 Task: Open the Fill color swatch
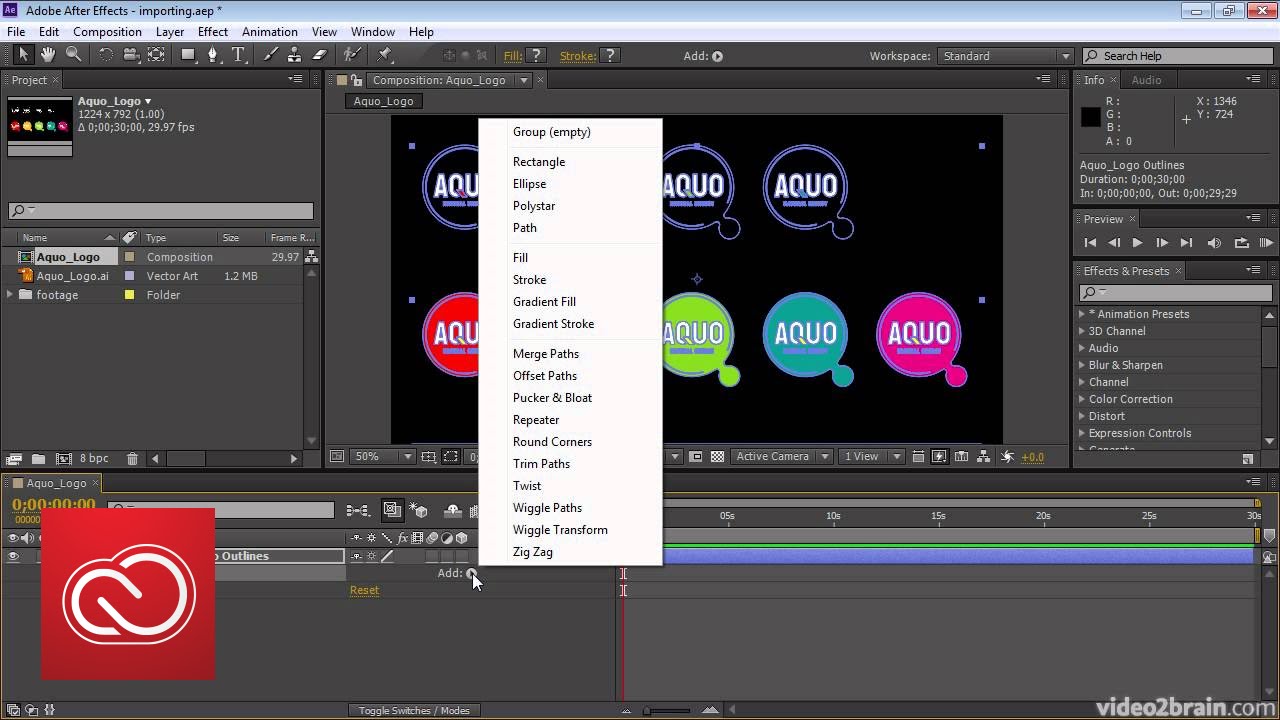537,55
